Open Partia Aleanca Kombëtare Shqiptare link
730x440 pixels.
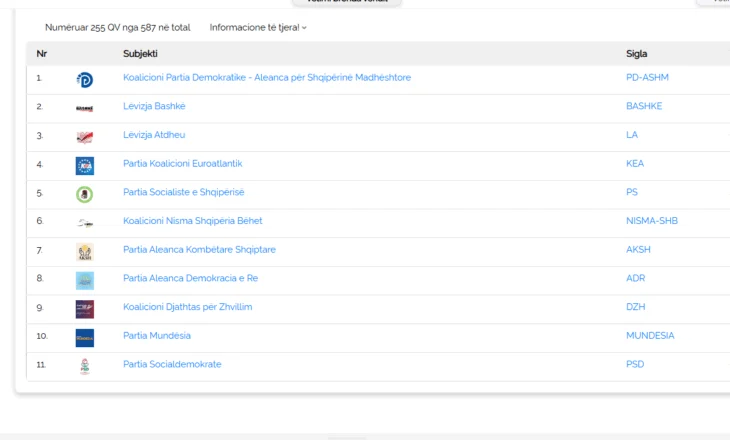click(x=199, y=250)
